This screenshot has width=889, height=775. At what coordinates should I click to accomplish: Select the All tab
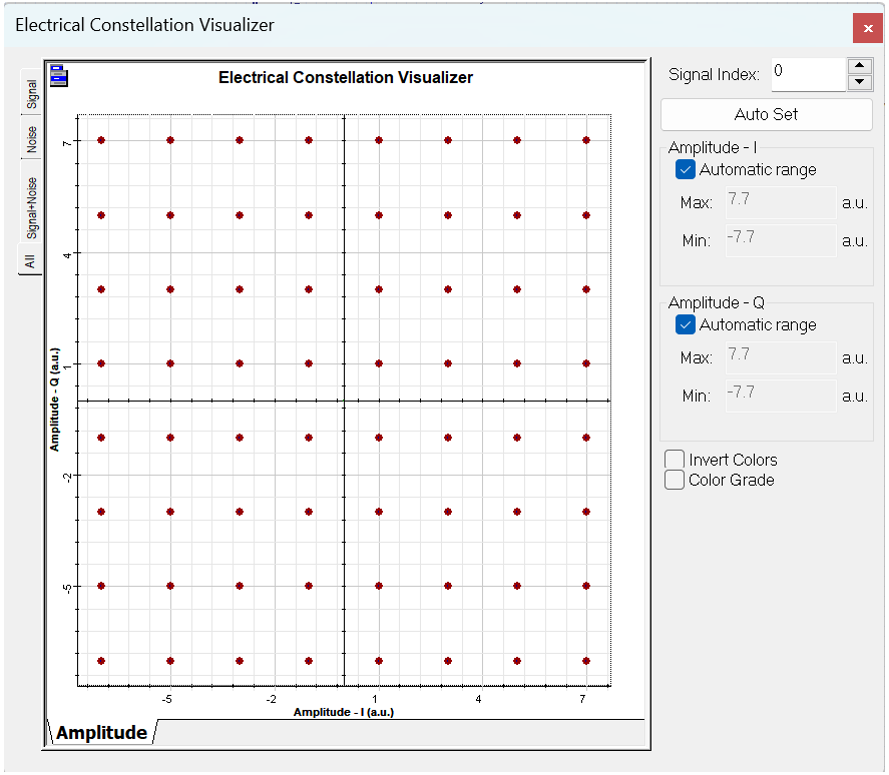coord(30,261)
